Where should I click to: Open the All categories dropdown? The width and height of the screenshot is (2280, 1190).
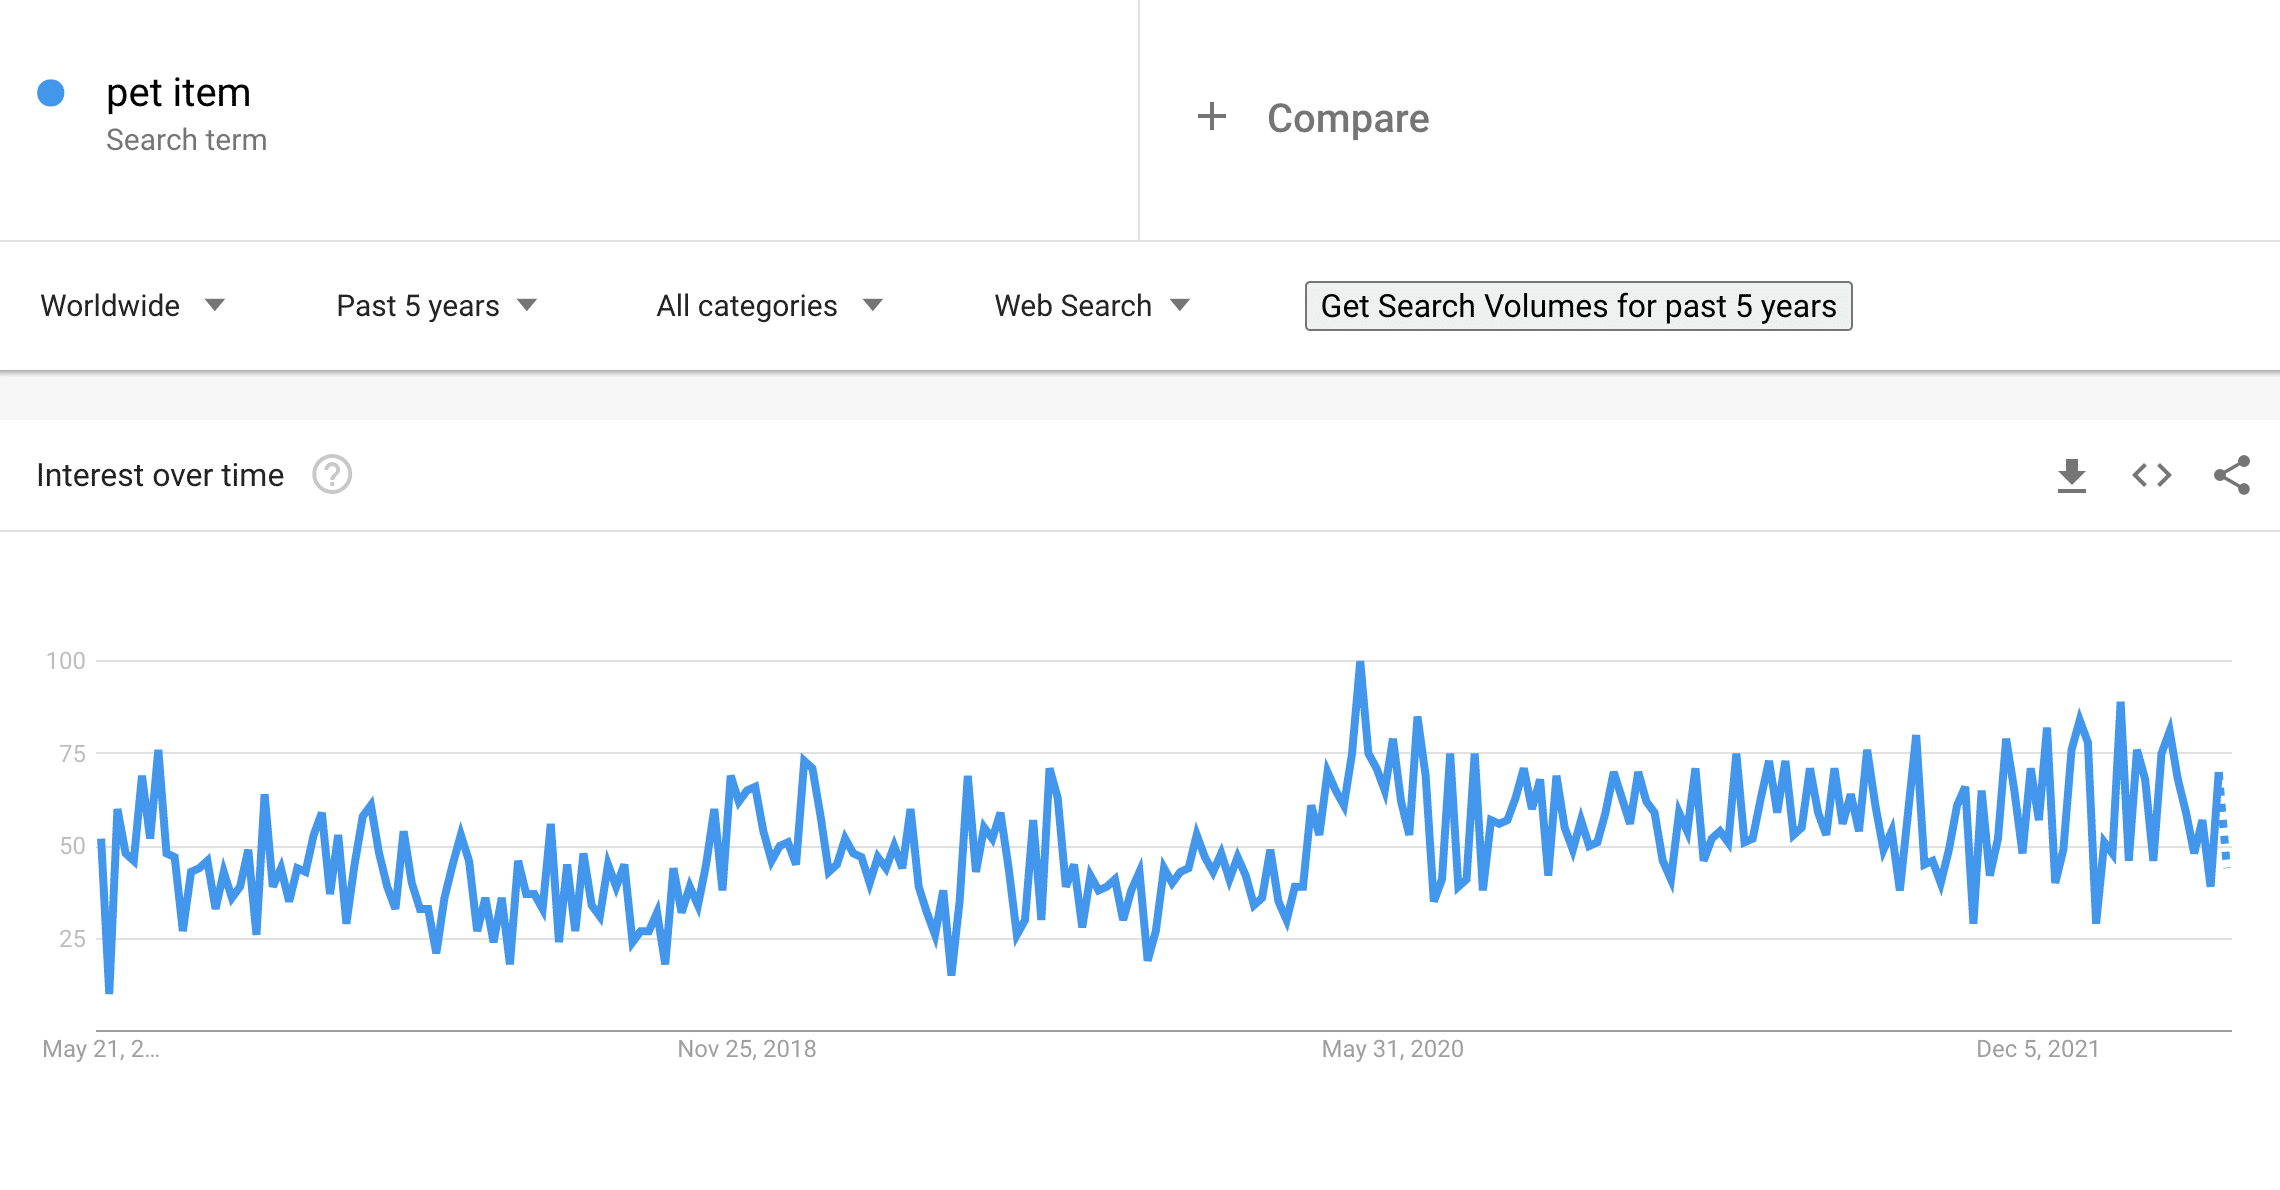coord(769,305)
